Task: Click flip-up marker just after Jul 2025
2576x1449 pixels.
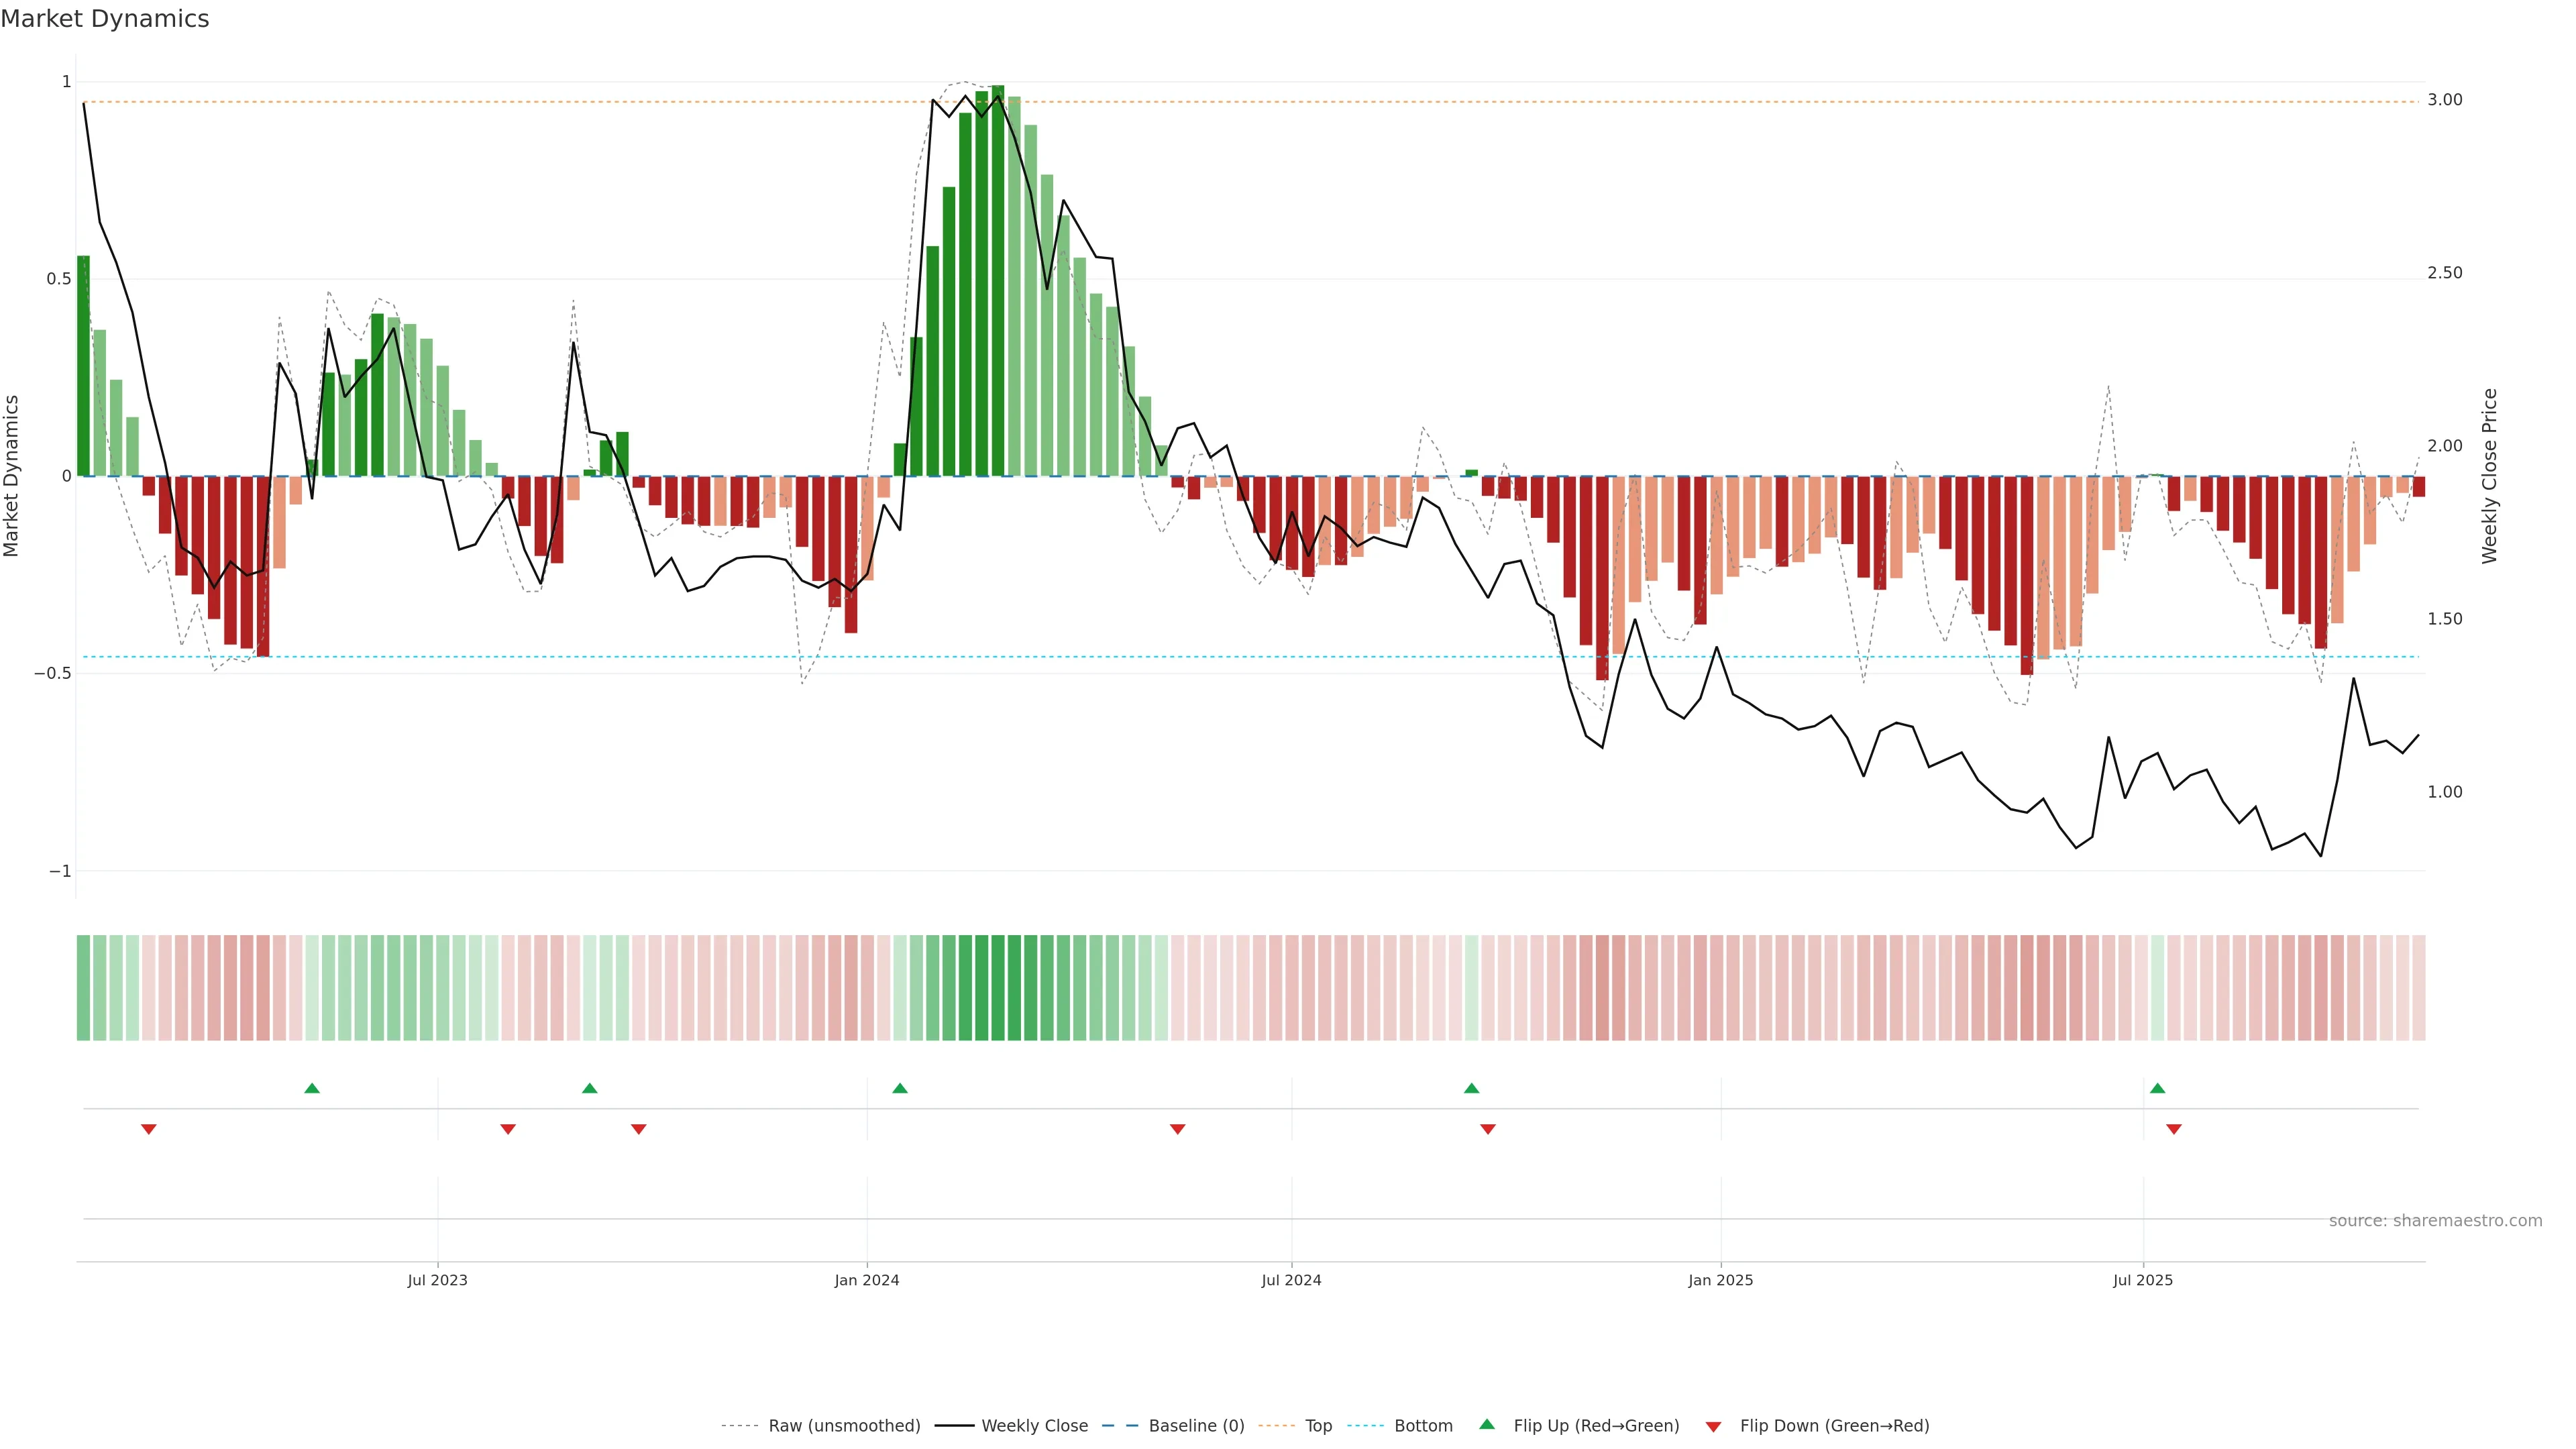Action: pyautogui.click(x=2157, y=1088)
